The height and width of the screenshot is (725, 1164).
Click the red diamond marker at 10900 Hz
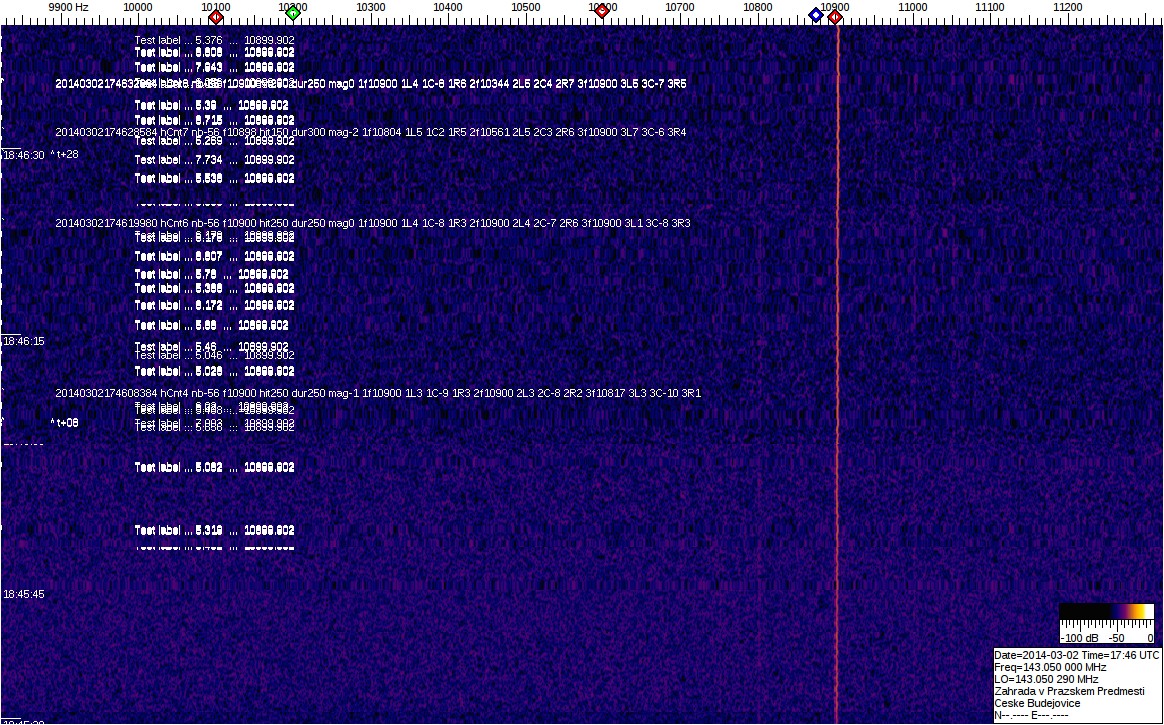(835, 16)
